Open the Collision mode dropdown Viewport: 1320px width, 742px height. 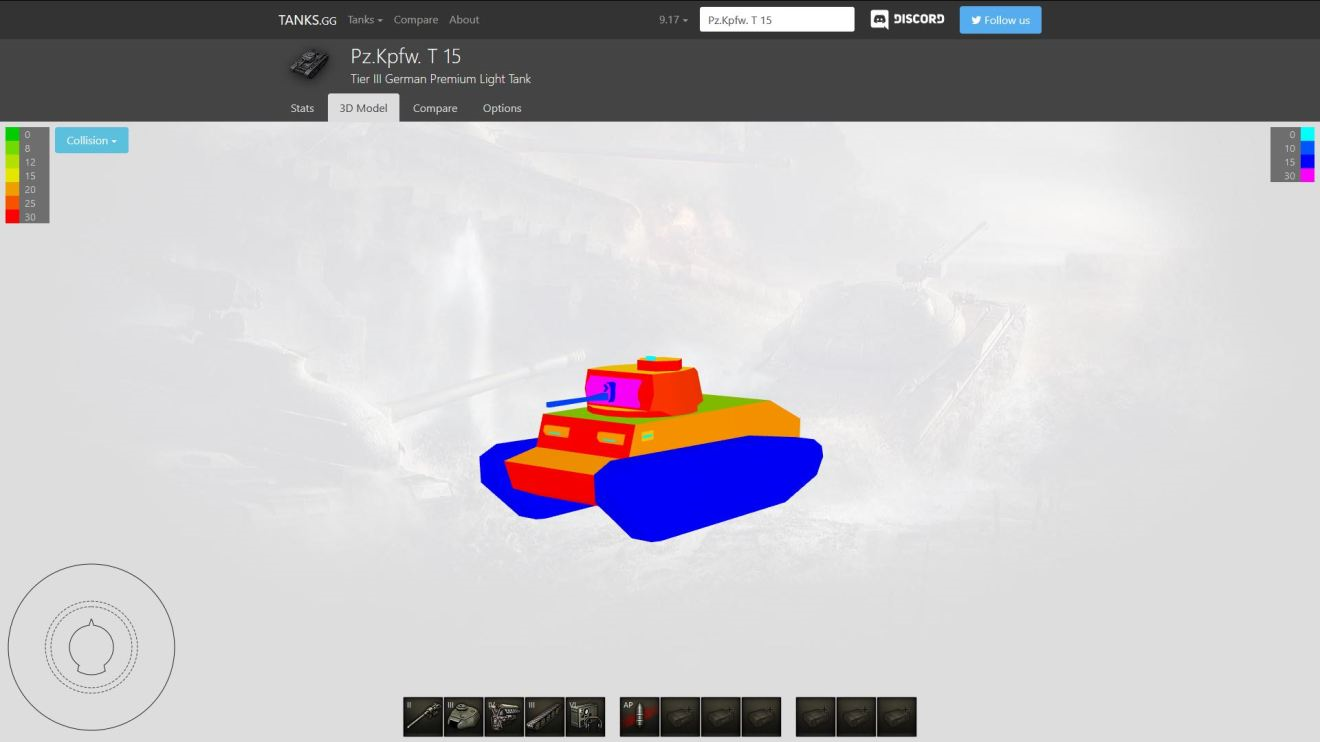91,141
